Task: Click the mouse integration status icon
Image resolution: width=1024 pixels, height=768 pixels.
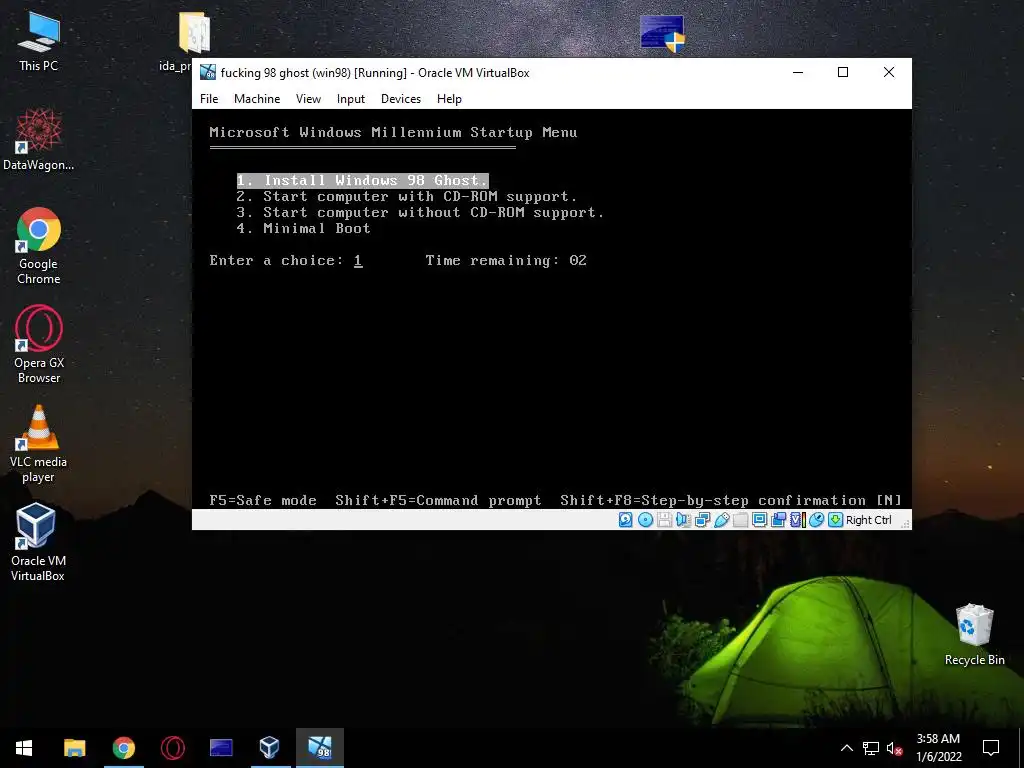Action: coord(816,520)
